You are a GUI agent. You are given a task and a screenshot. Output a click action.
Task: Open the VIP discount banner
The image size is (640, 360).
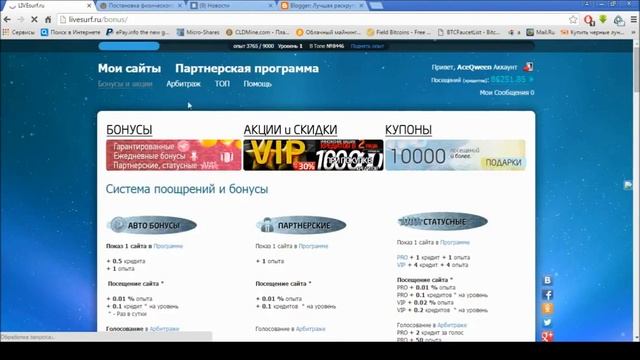point(313,155)
